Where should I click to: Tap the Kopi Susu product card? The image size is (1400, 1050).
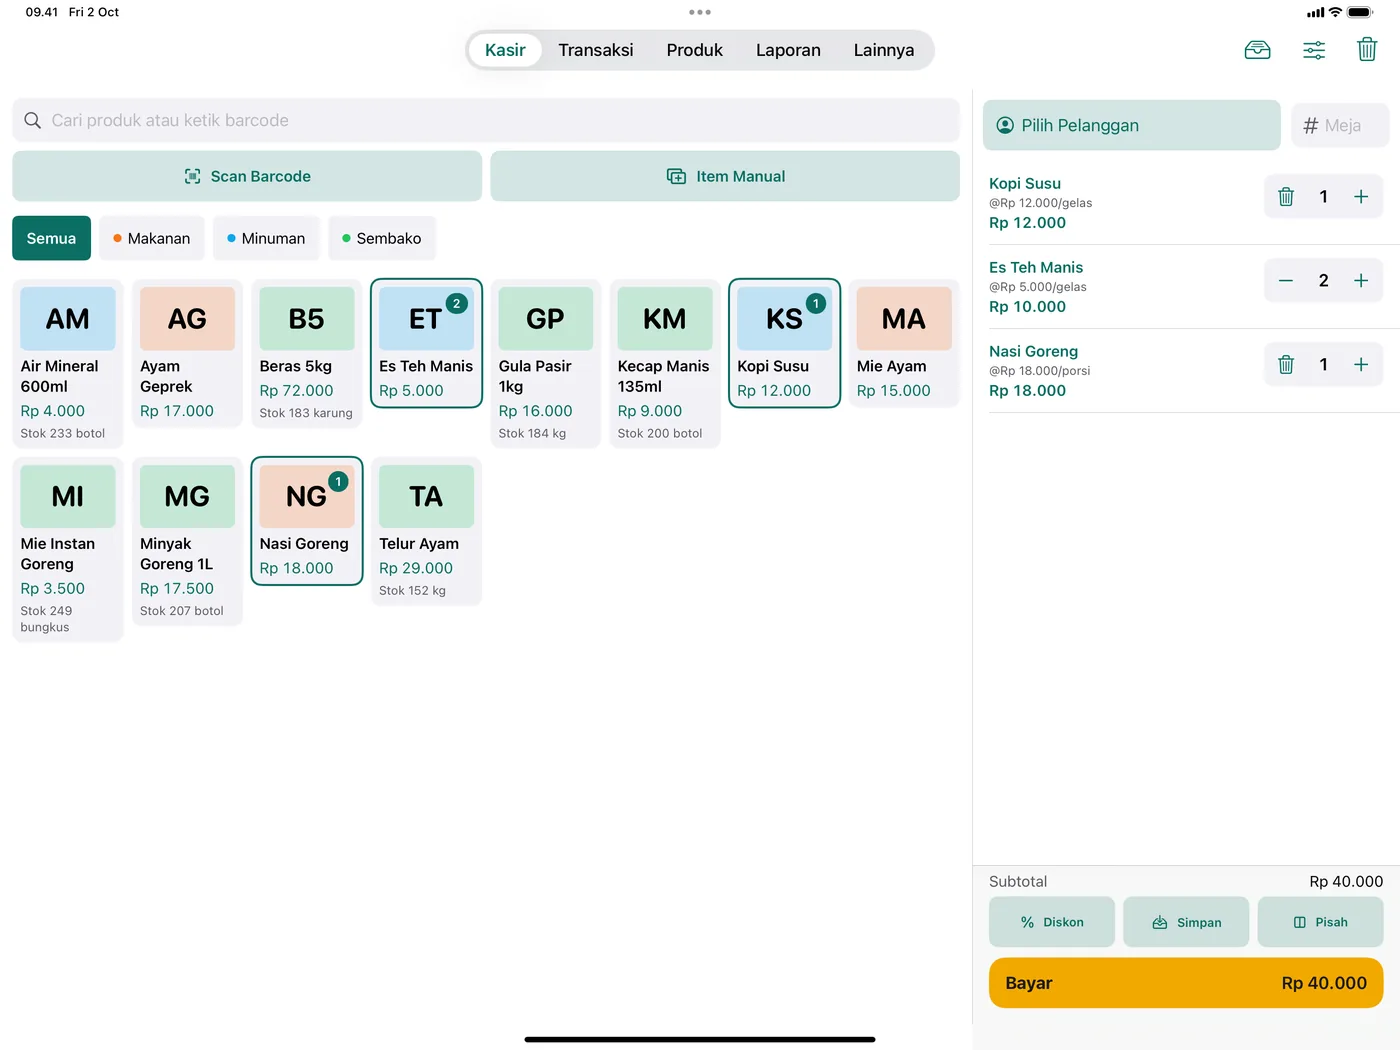click(784, 343)
